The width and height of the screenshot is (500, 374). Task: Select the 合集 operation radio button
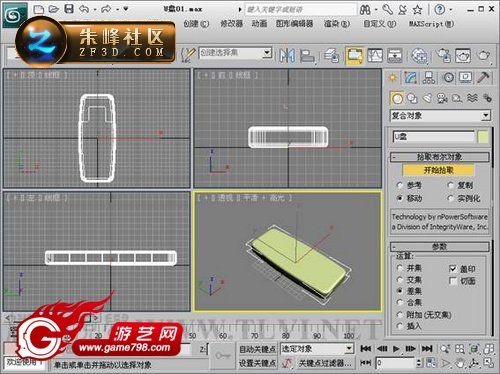click(400, 302)
